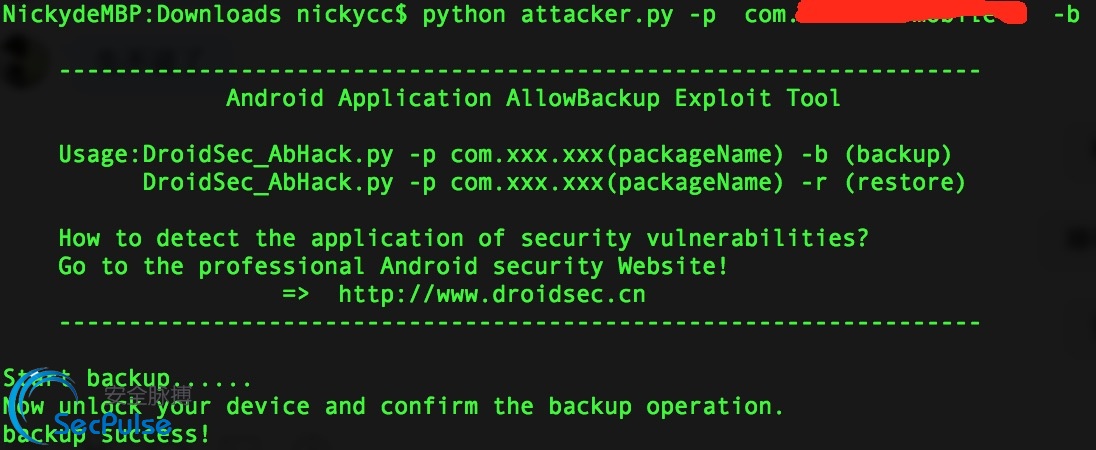This screenshot has height=450, width=1096.
Task: Click the '-b (backup)' usage option
Action: click(877, 154)
